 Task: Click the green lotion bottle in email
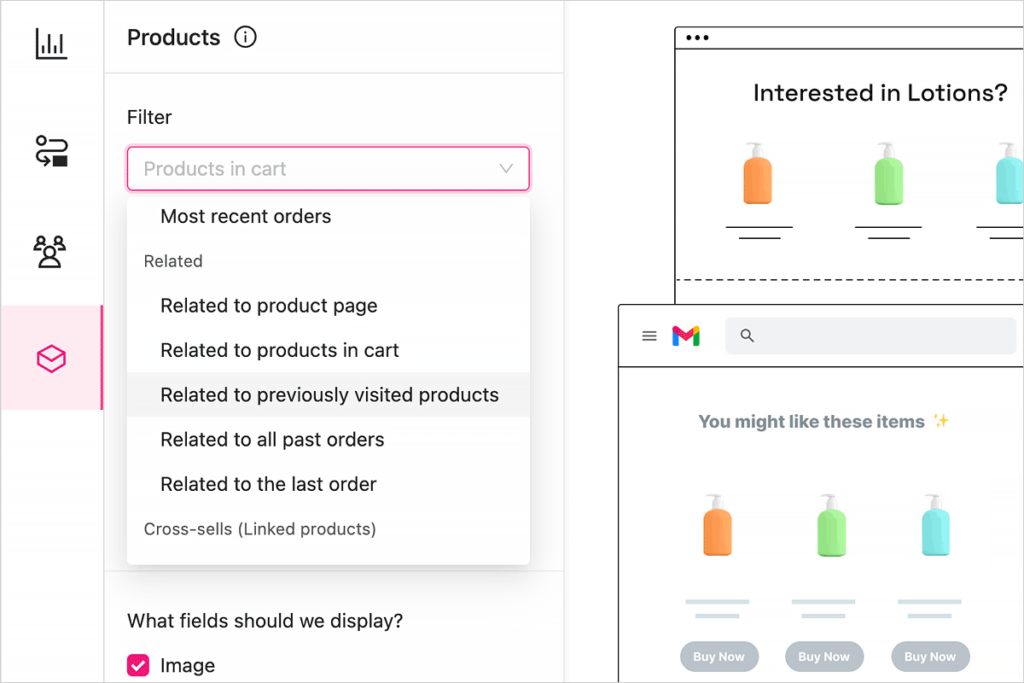[x=831, y=525]
